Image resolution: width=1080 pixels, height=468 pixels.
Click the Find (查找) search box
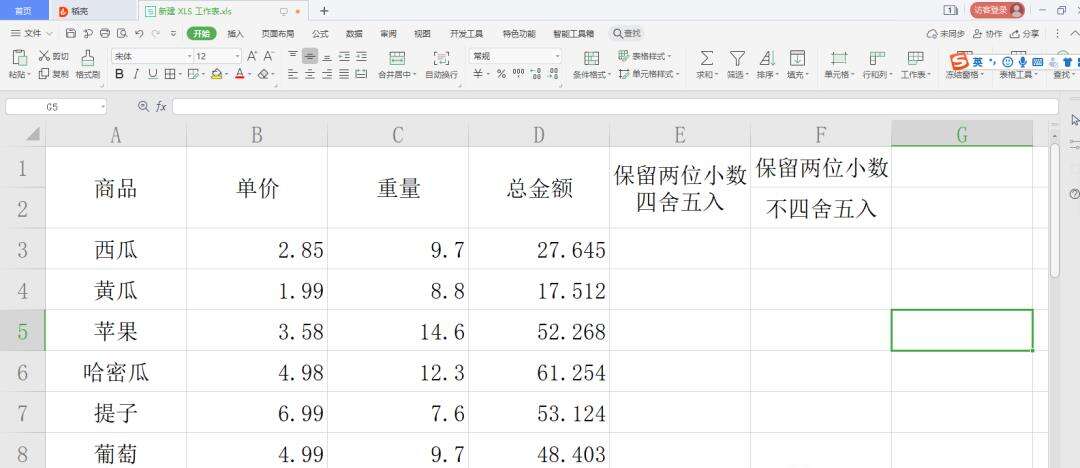(x=627, y=33)
